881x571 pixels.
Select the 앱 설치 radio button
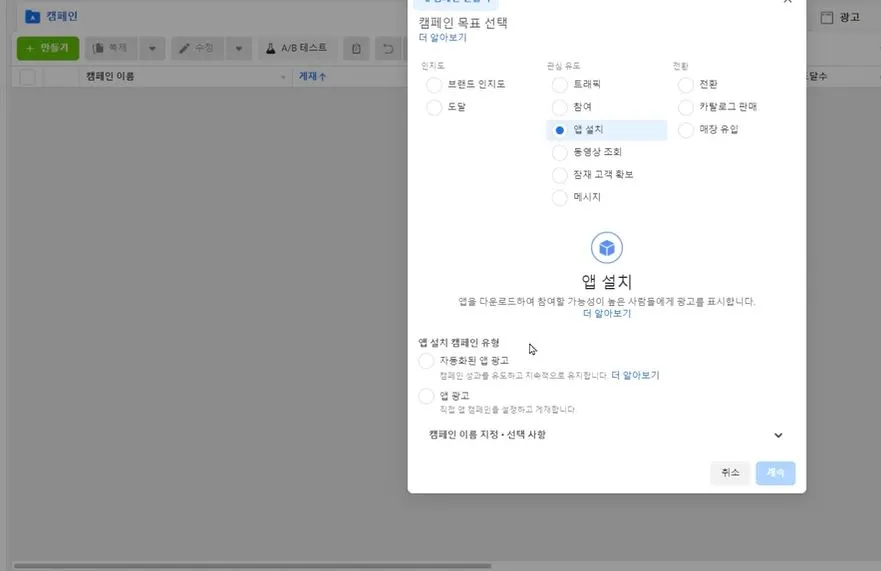(560, 130)
